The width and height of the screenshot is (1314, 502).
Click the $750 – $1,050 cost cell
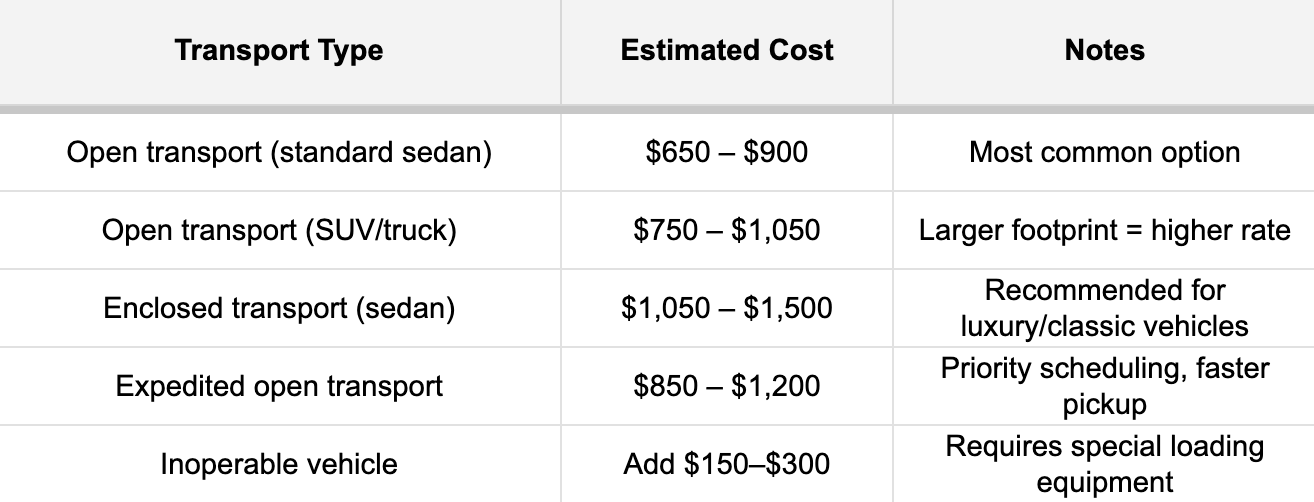tap(727, 230)
